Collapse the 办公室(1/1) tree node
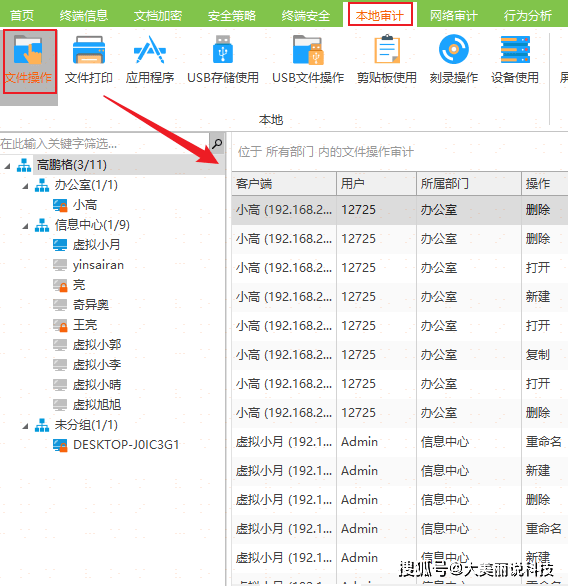This screenshot has width=568, height=586. (25, 186)
